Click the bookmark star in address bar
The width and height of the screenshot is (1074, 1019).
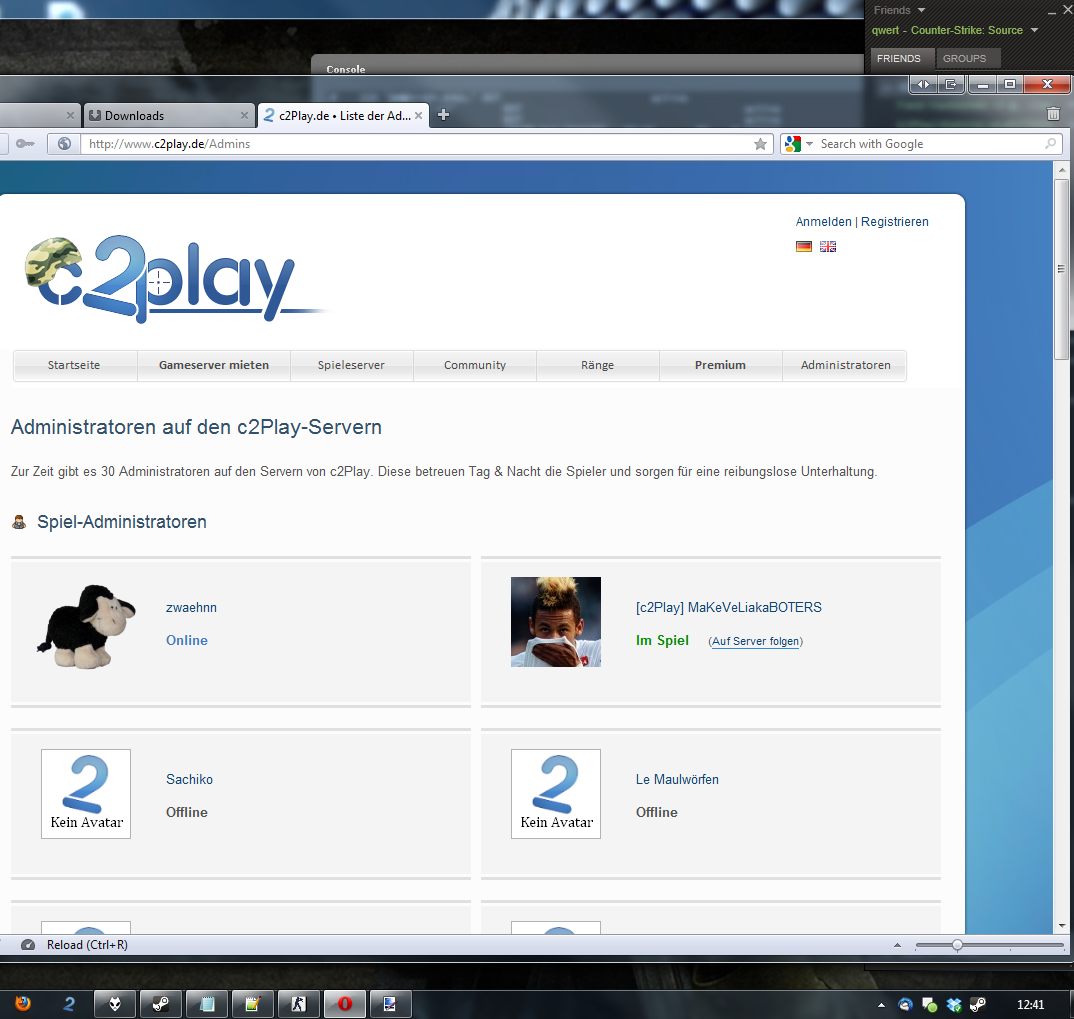(x=760, y=144)
